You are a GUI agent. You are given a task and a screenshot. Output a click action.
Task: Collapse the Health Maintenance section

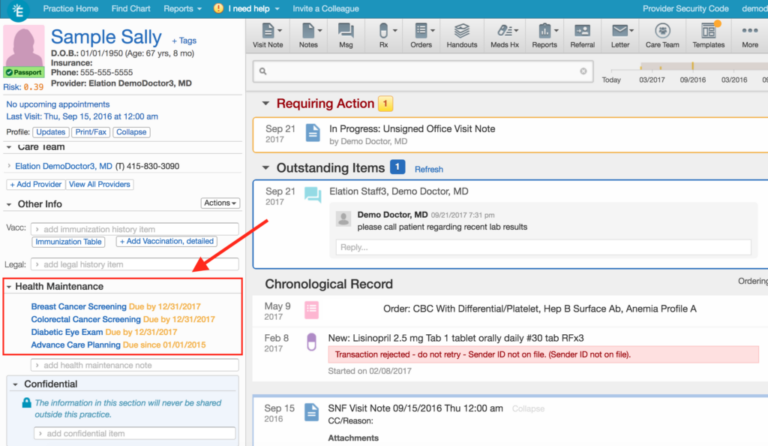coord(9,287)
